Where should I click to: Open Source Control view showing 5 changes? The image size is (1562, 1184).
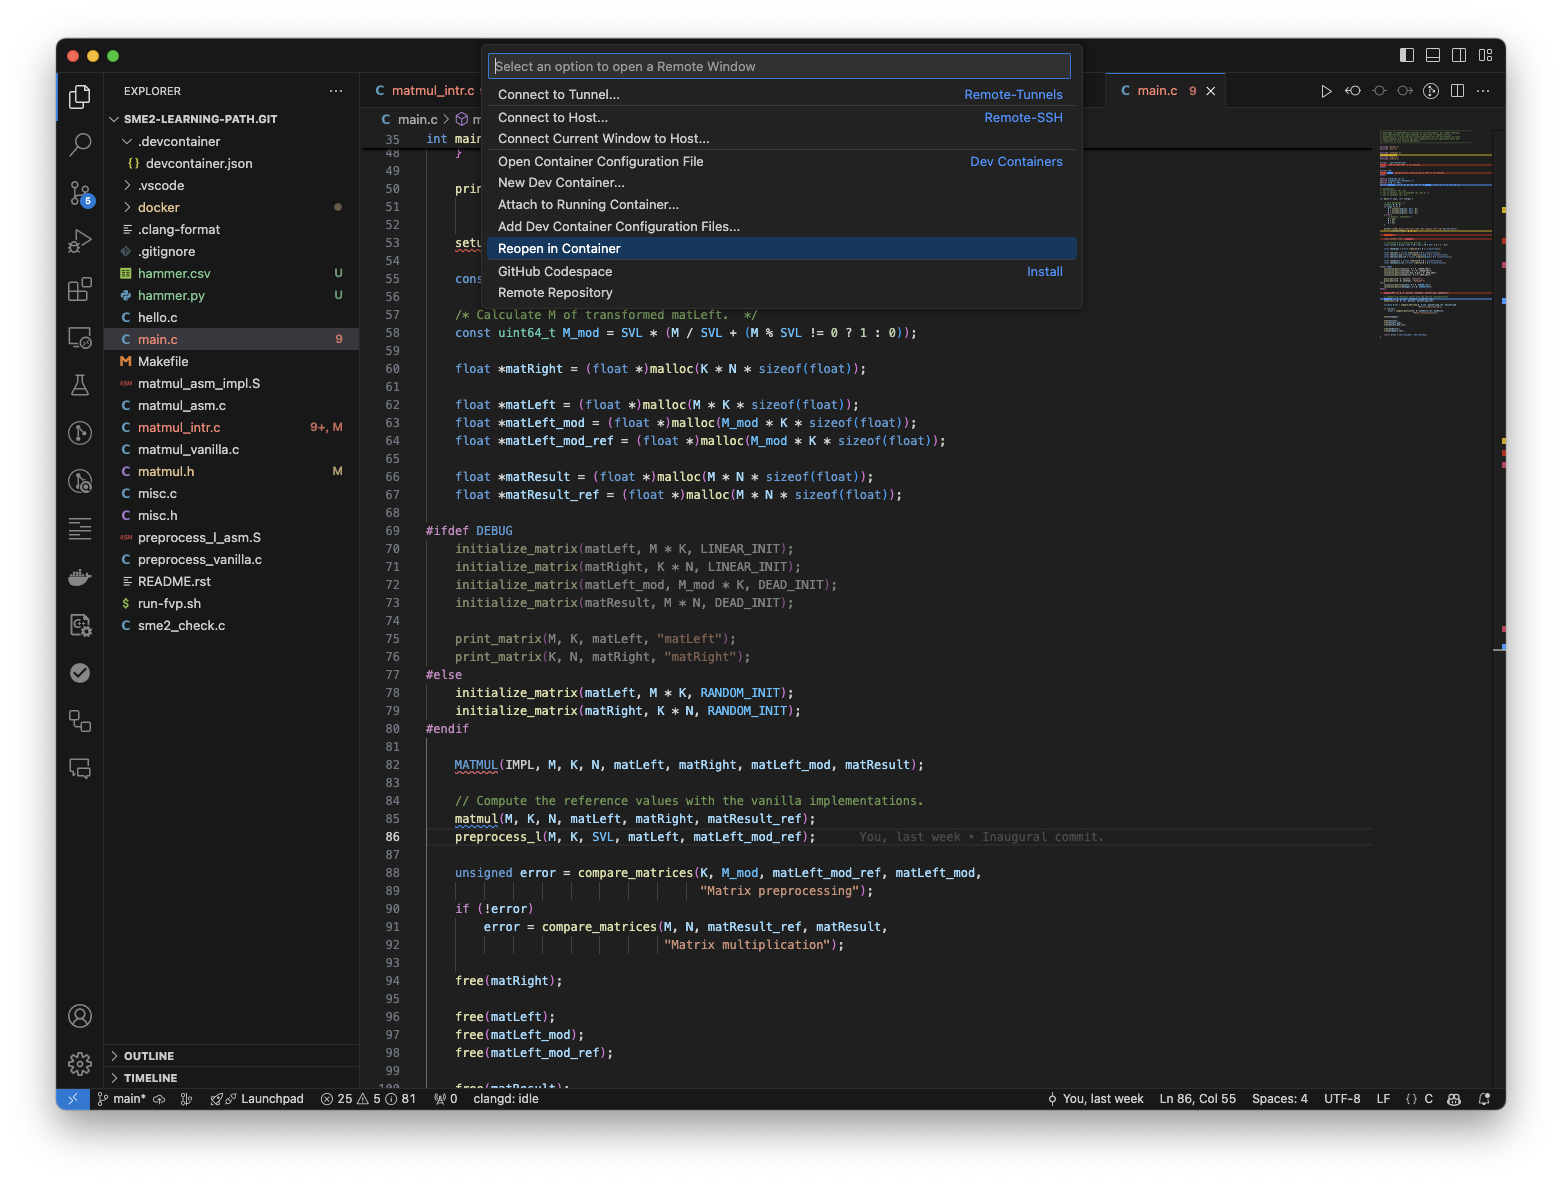pos(79,193)
